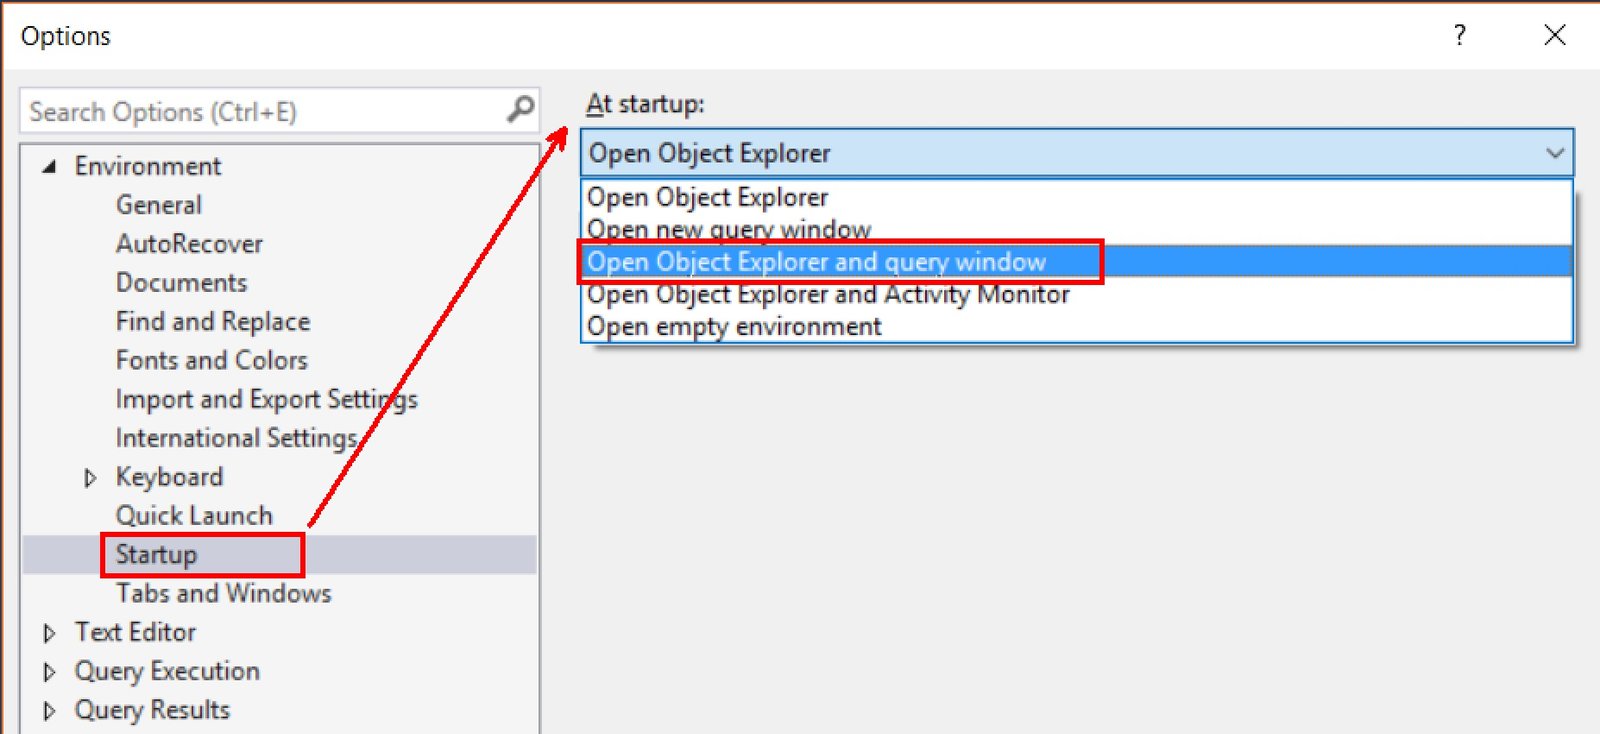Open Tabs and Windows settings
The height and width of the screenshot is (734, 1600).
tap(223, 594)
